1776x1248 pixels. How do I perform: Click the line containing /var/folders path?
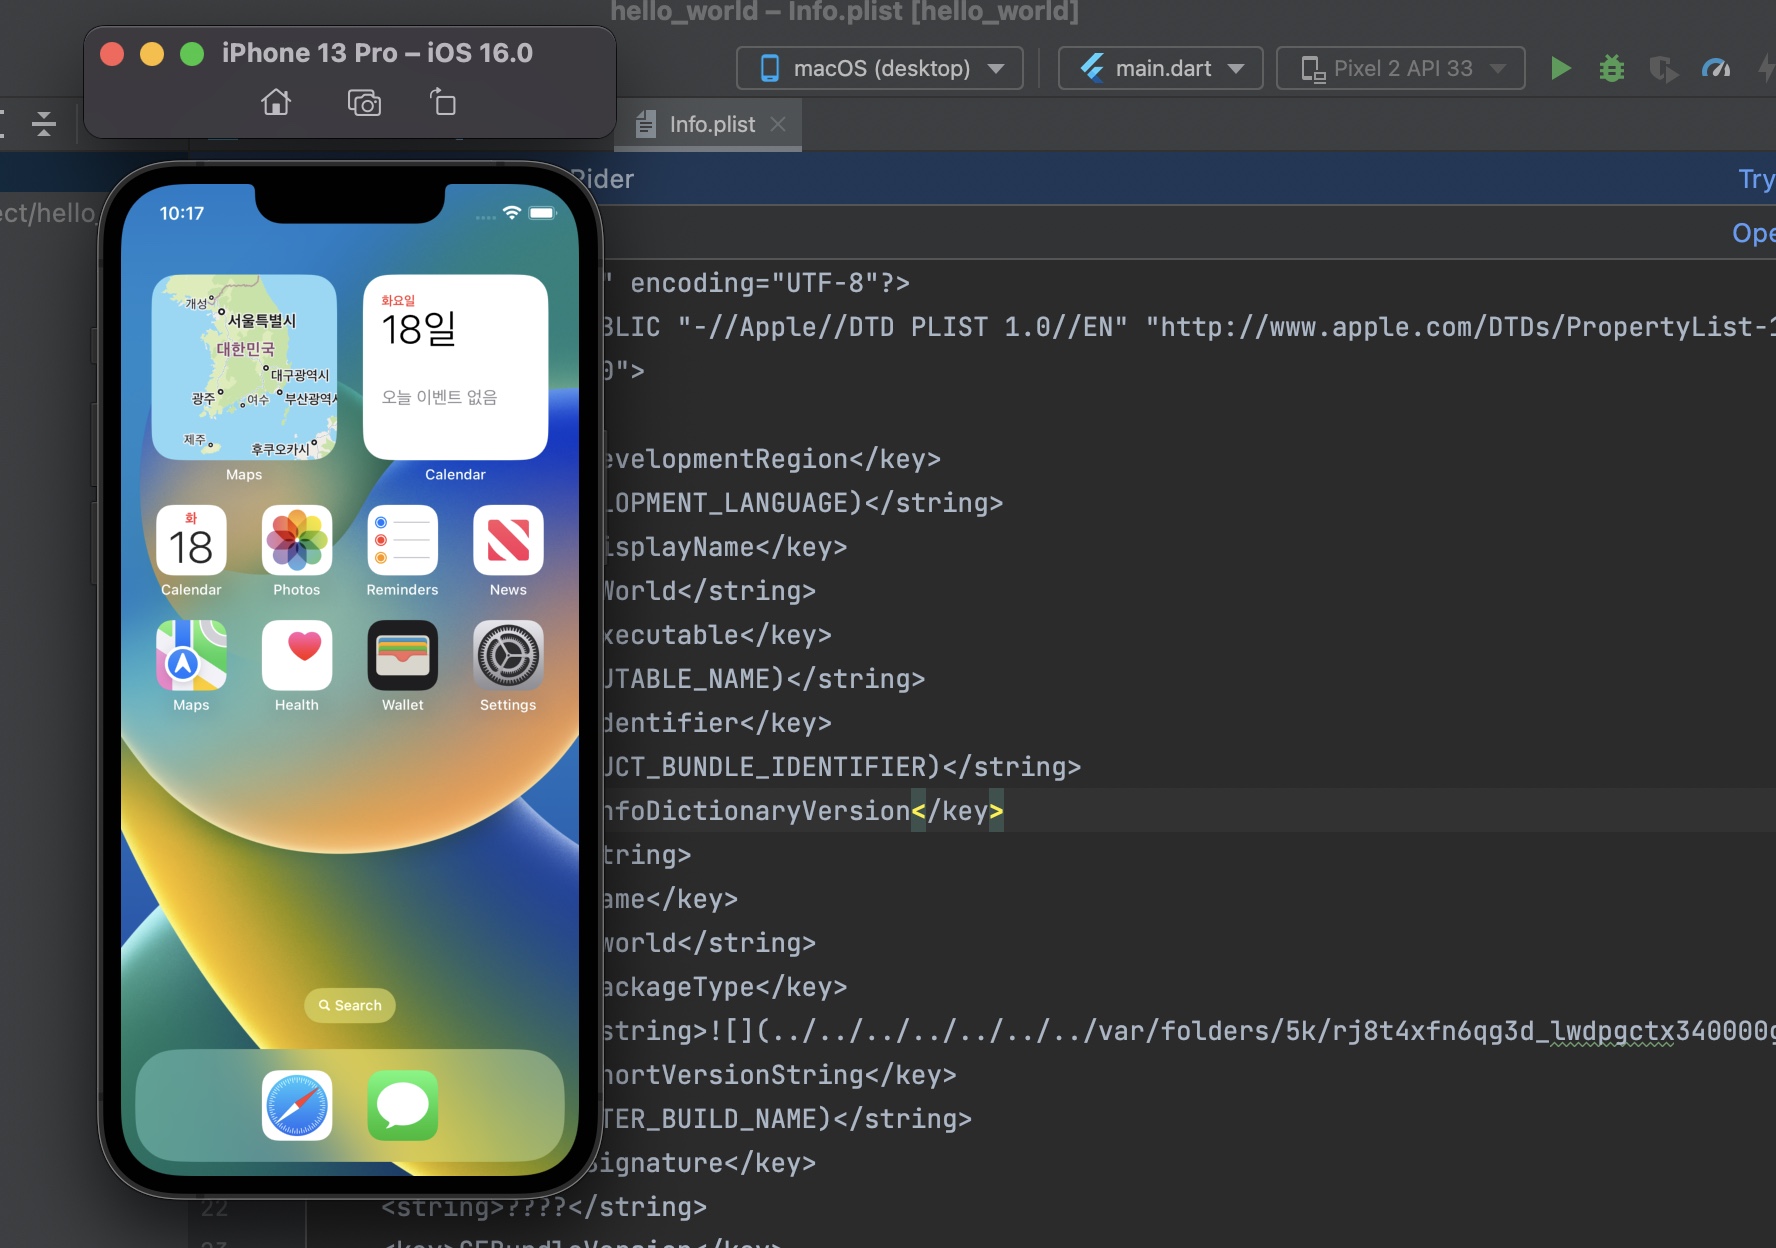(x=1189, y=1031)
